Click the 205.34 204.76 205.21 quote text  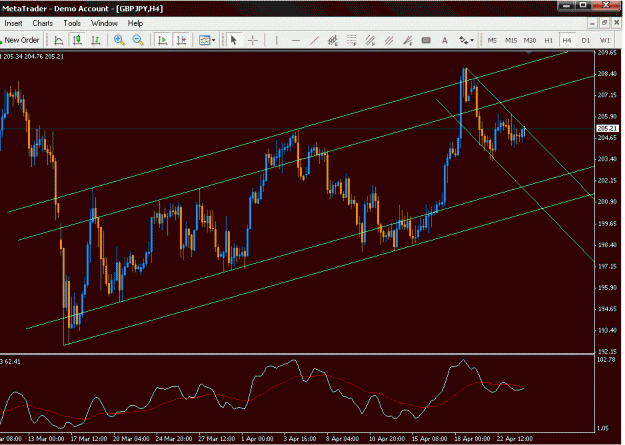(33, 57)
